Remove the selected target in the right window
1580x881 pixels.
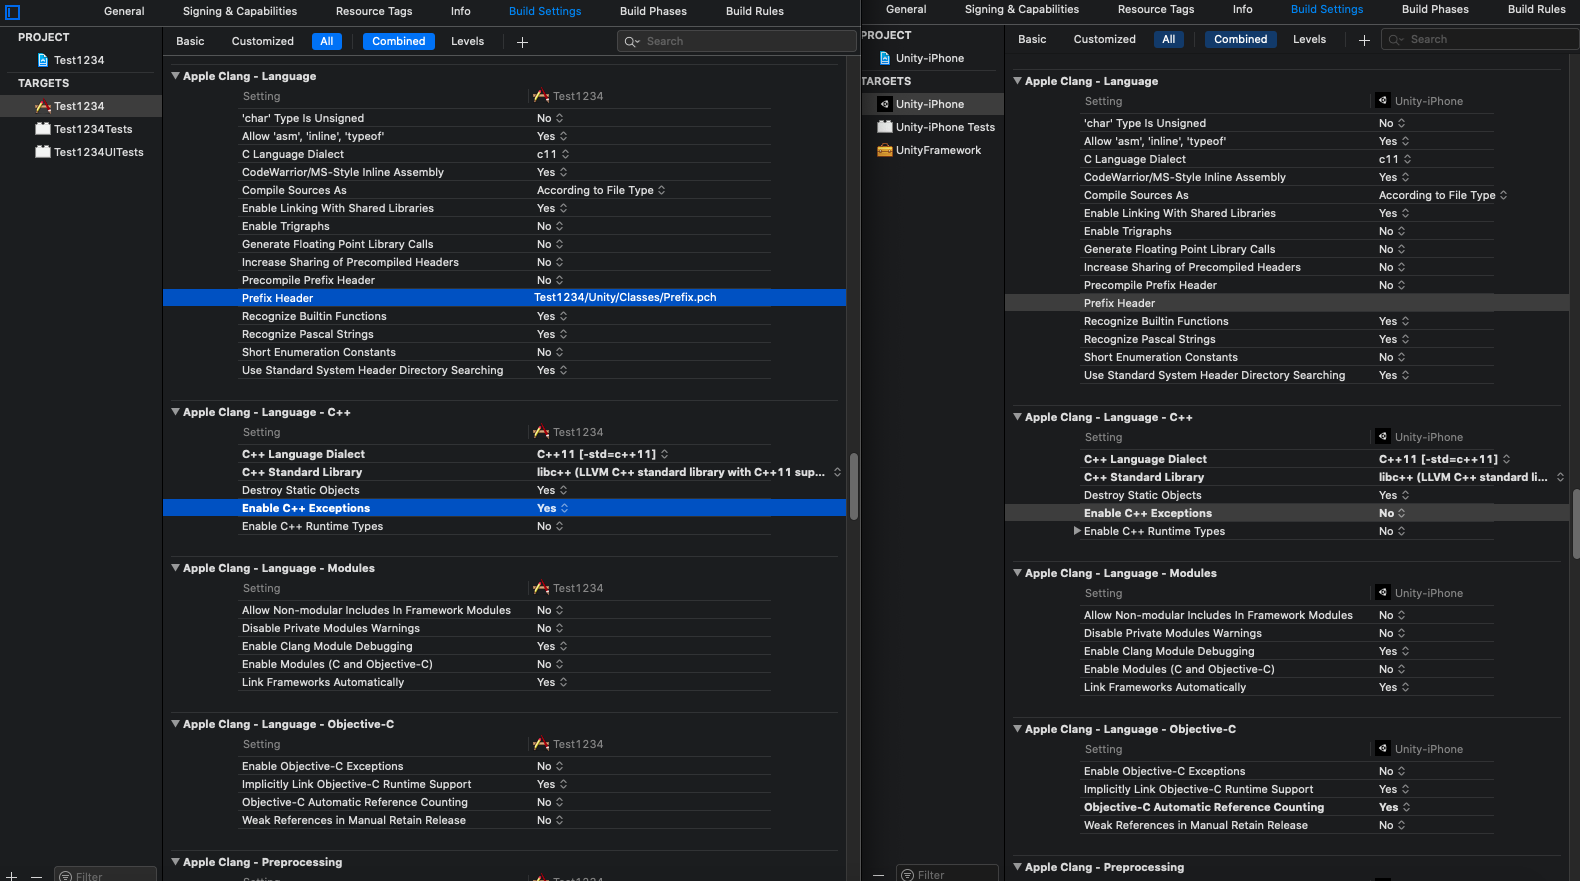[x=878, y=875]
